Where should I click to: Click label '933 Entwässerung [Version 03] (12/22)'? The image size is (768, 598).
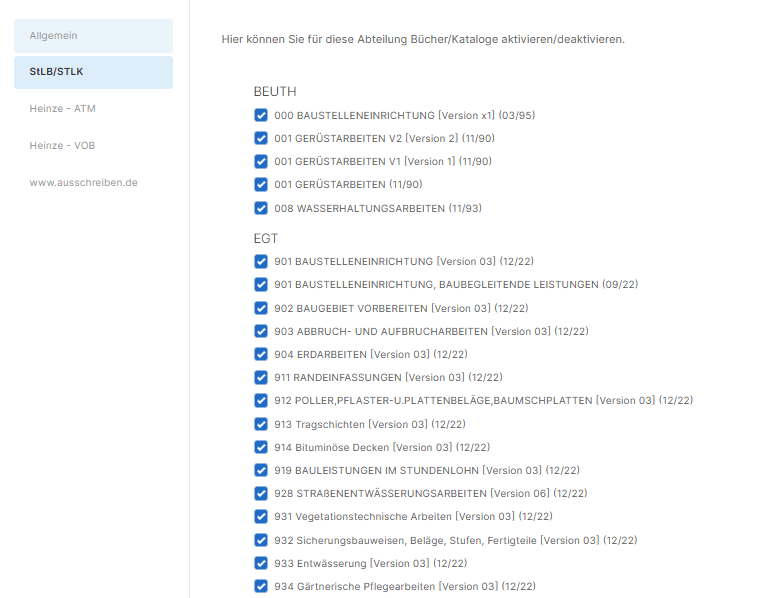tap(371, 564)
